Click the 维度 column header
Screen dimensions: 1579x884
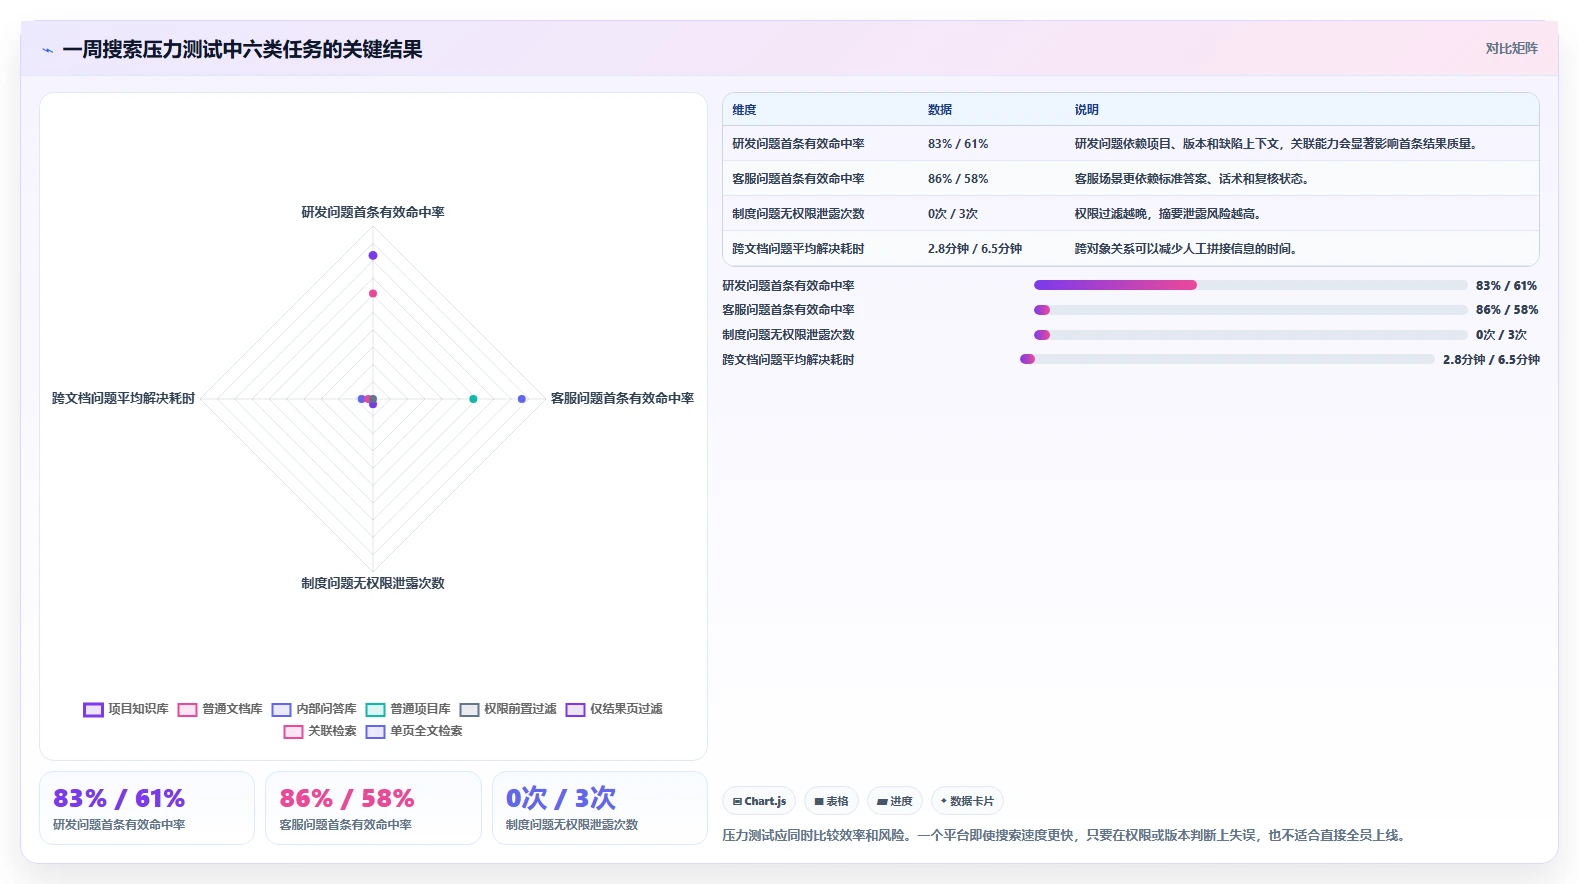point(744,110)
